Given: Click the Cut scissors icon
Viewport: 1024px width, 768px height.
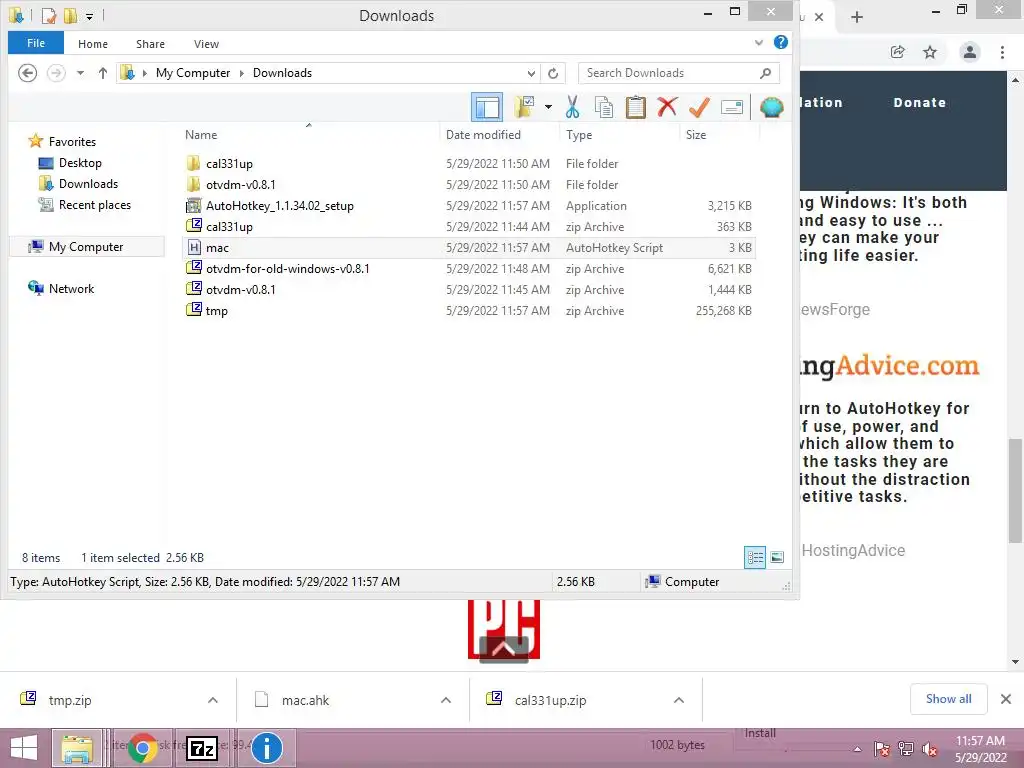Looking at the screenshot, I should [x=572, y=107].
